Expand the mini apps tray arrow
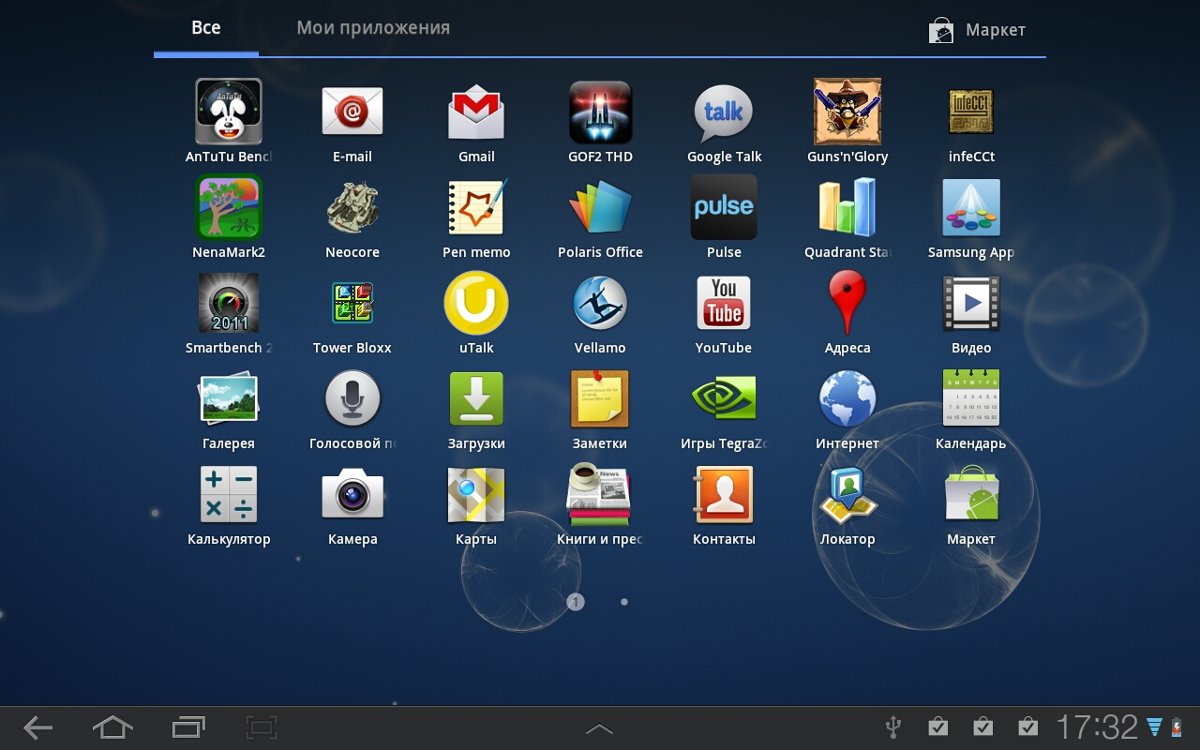The height and width of the screenshot is (750, 1200). pyautogui.click(x=599, y=729)
